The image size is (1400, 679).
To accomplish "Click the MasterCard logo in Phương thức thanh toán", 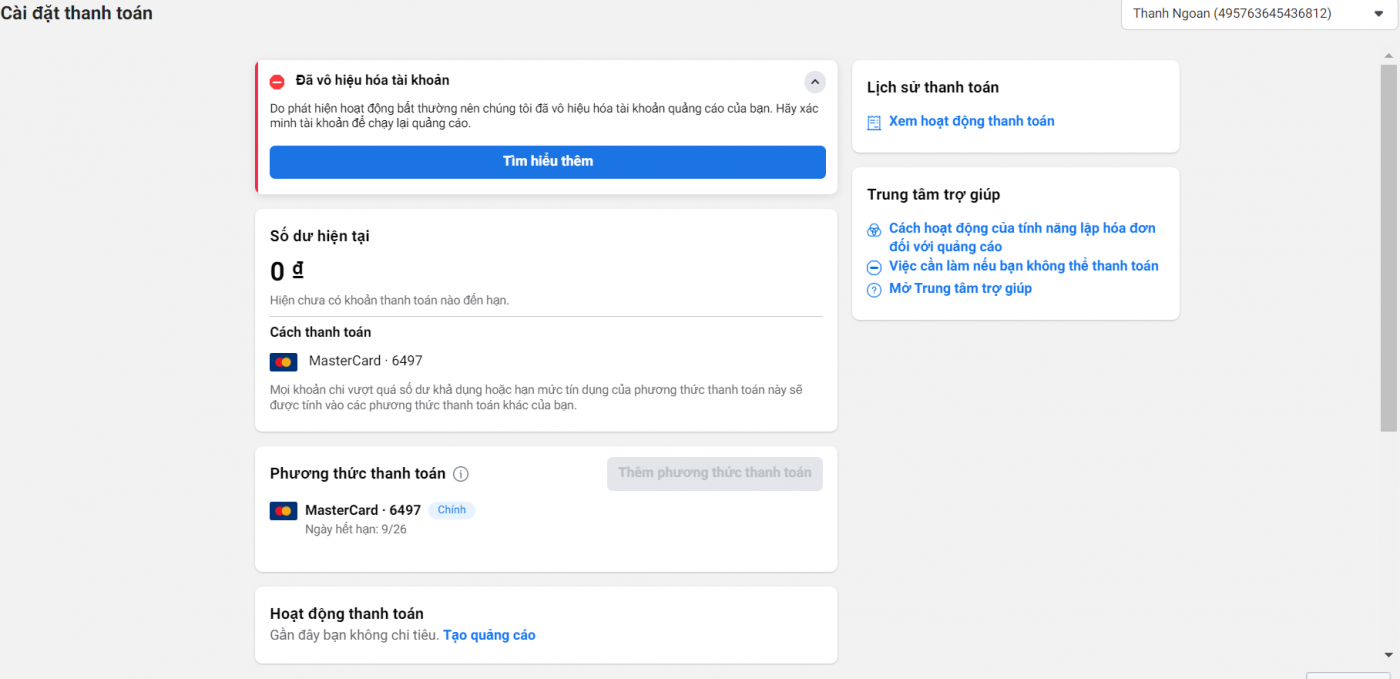I will pyautogui.click(x=283, y=511).
